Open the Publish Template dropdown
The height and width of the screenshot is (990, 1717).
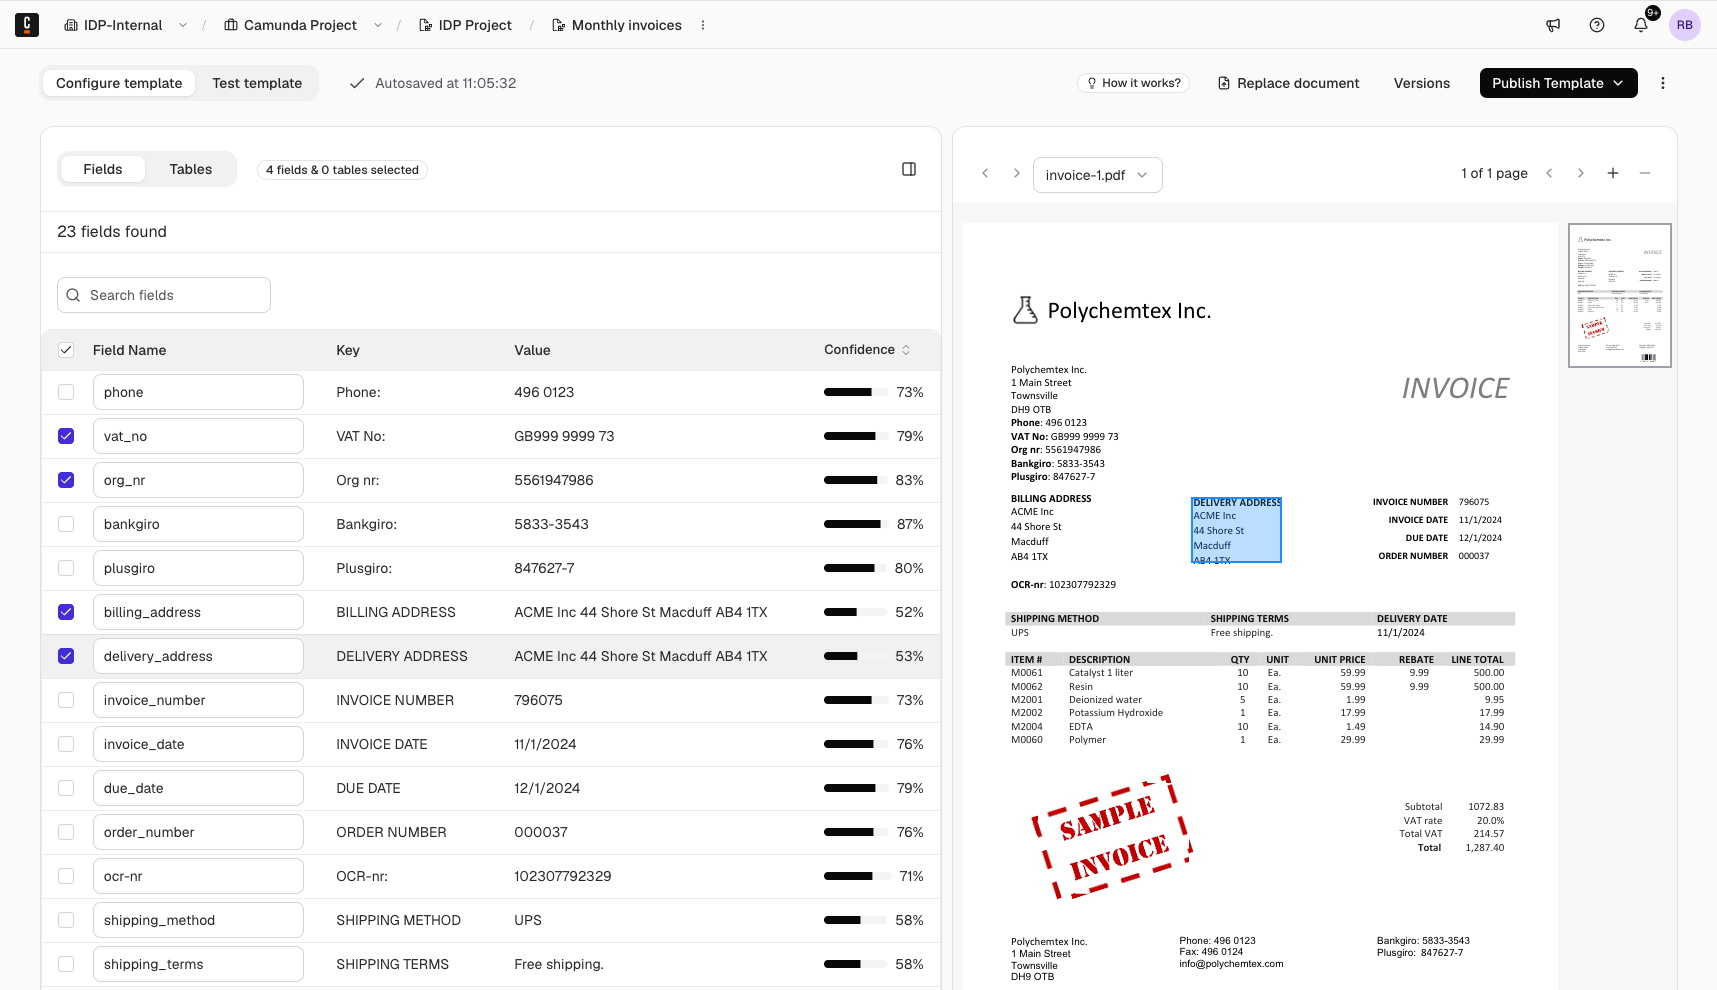[1558, 83]
